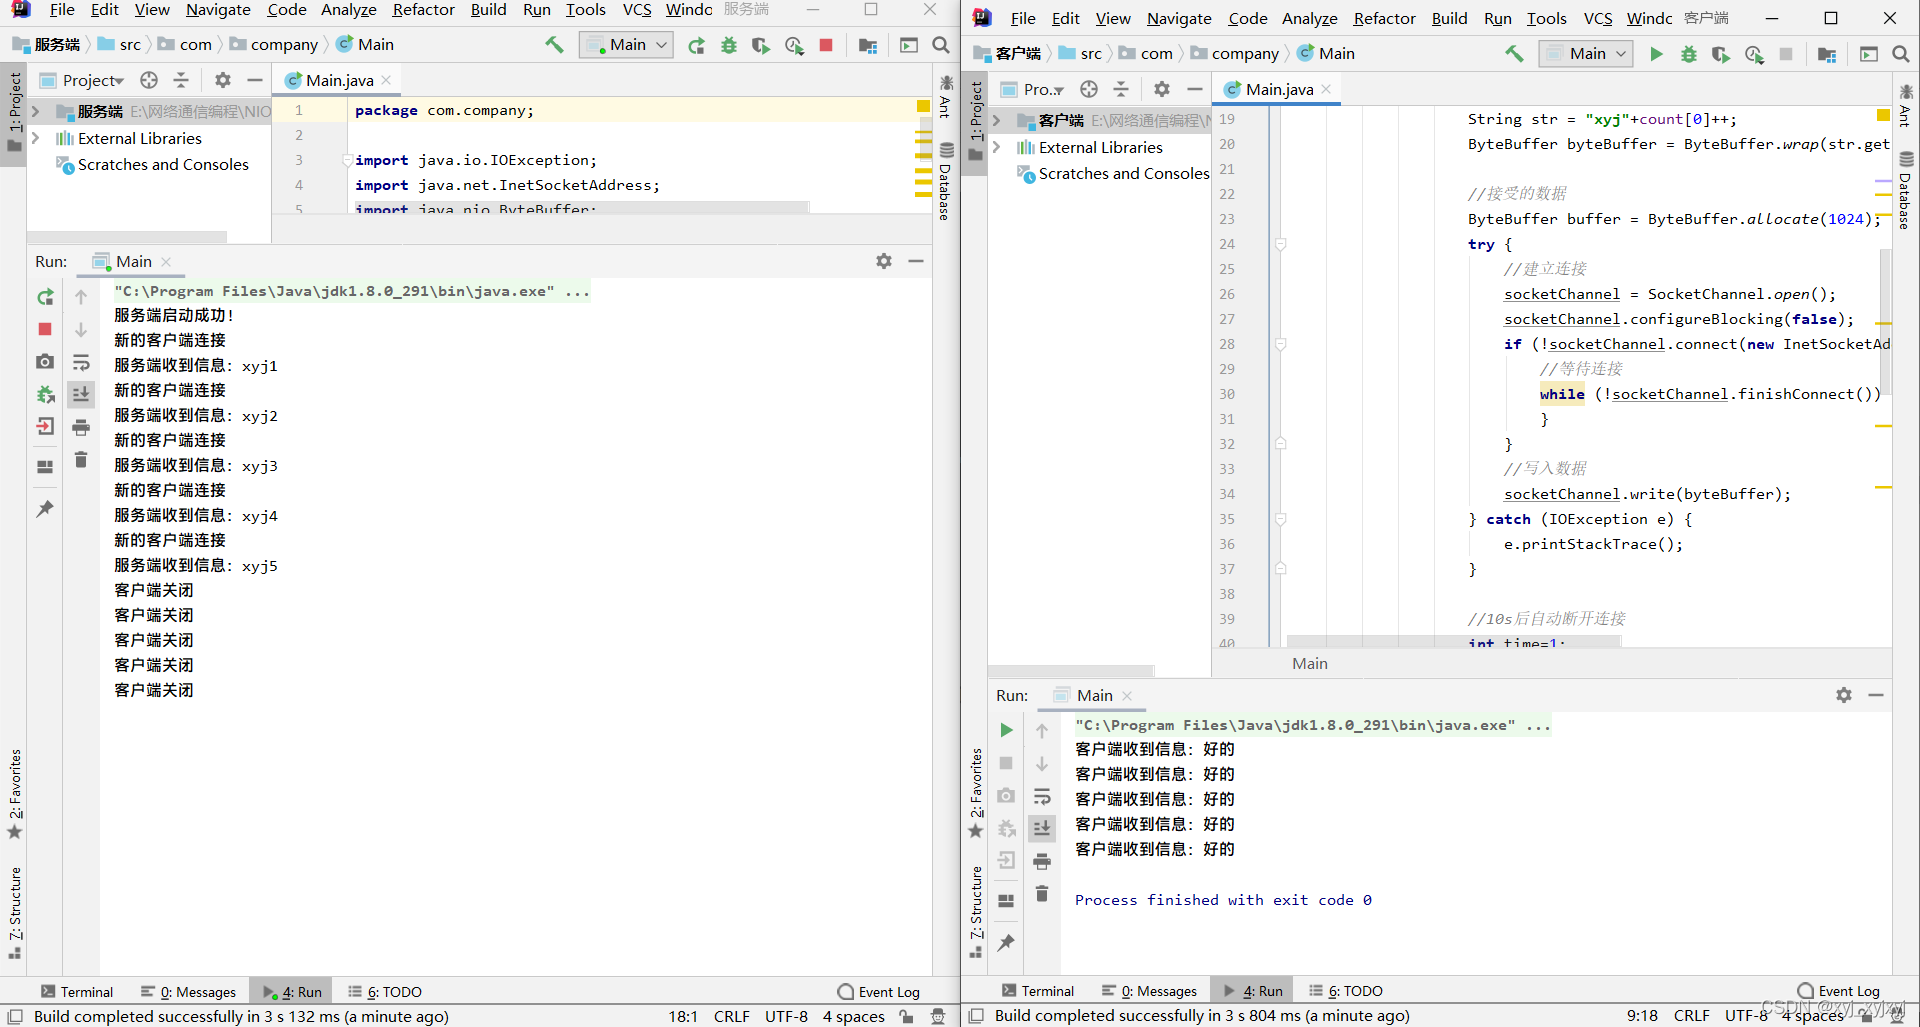Click right editor horizontal scrollbar

[x=1454, y=641]
